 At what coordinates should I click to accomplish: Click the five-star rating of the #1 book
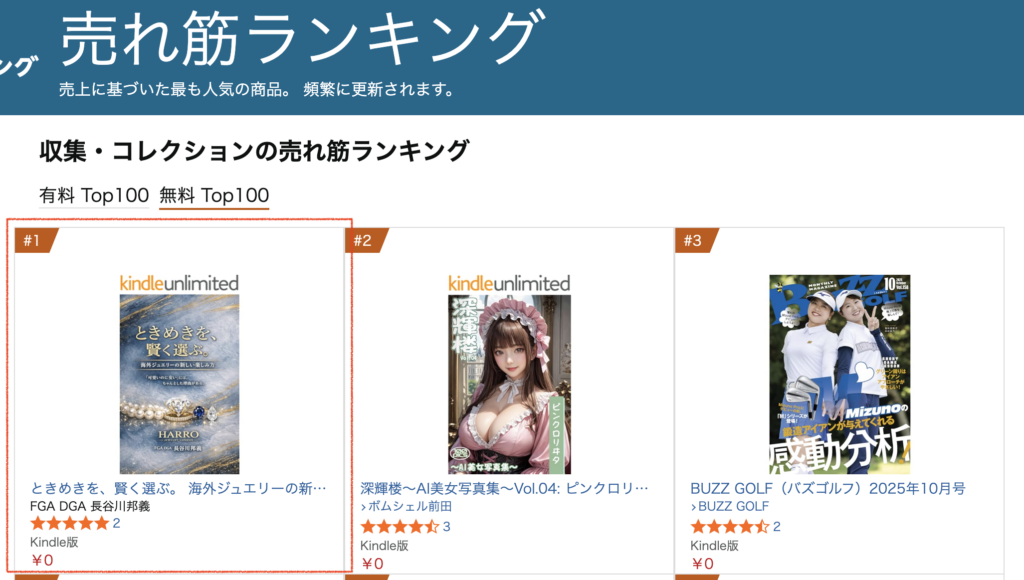[70, 523]
